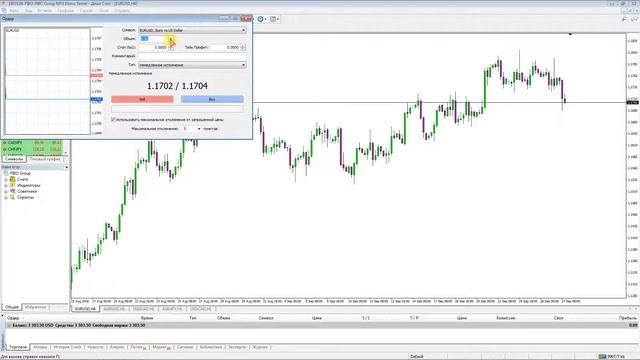The image size is (640, 360).
Task: Expand the Индикаторы tree node
Action: pyautogui.click(x=6, y=185)
